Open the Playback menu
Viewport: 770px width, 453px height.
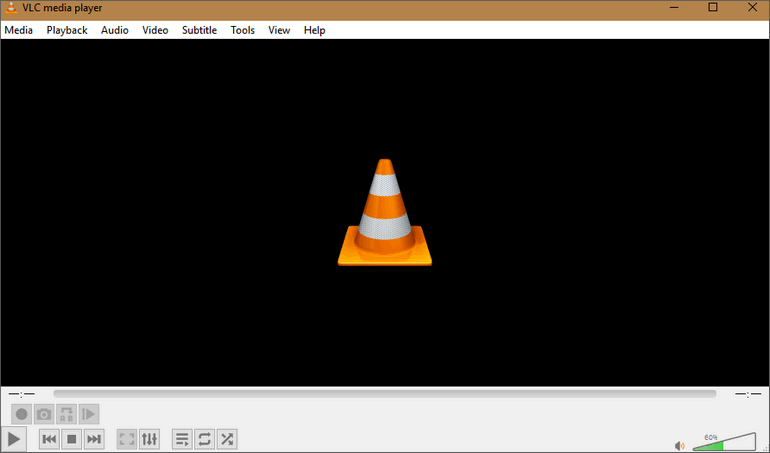click(x=67, y=30)
